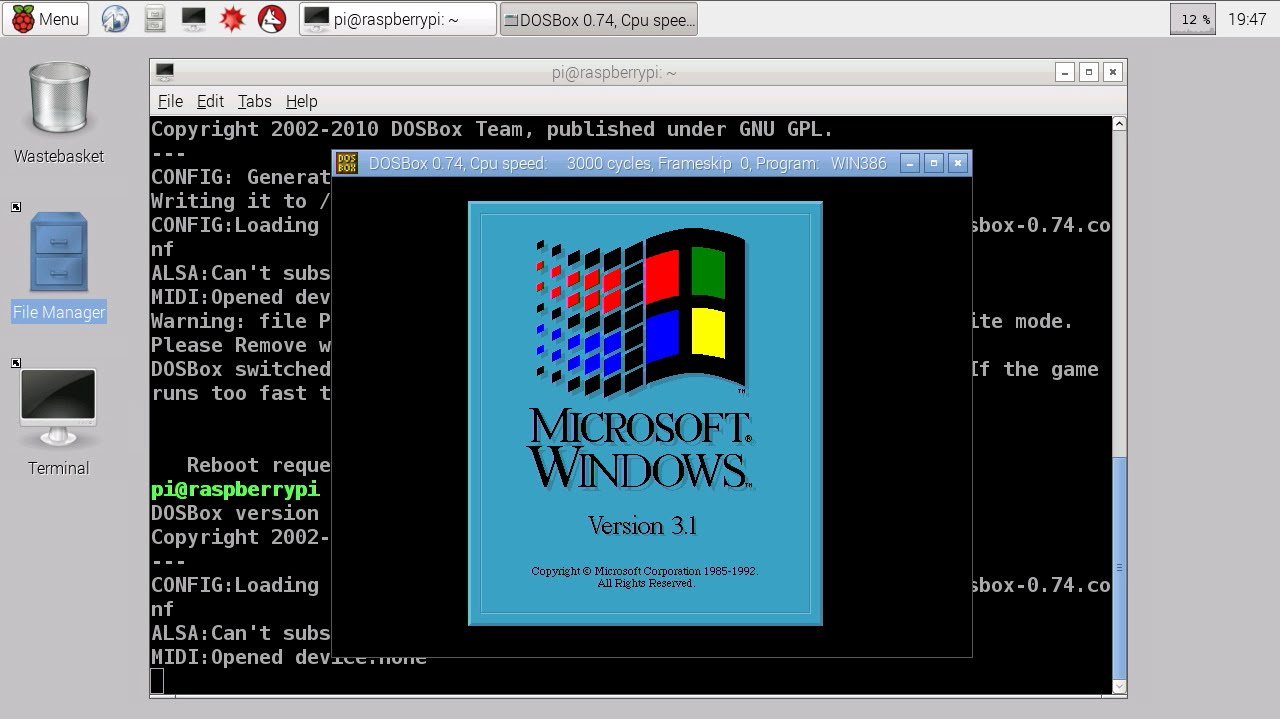Screen dimensions: 1280x719
Task: Click the "Writing it to /" terminal line
Action: pyautogui.click(x=240, y=201)
